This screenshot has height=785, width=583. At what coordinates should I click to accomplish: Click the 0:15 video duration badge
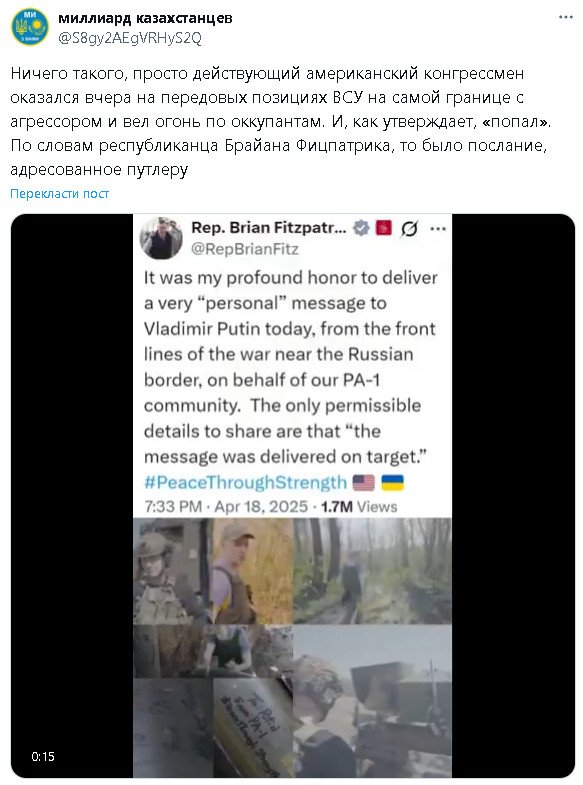(x=43, y=756)
